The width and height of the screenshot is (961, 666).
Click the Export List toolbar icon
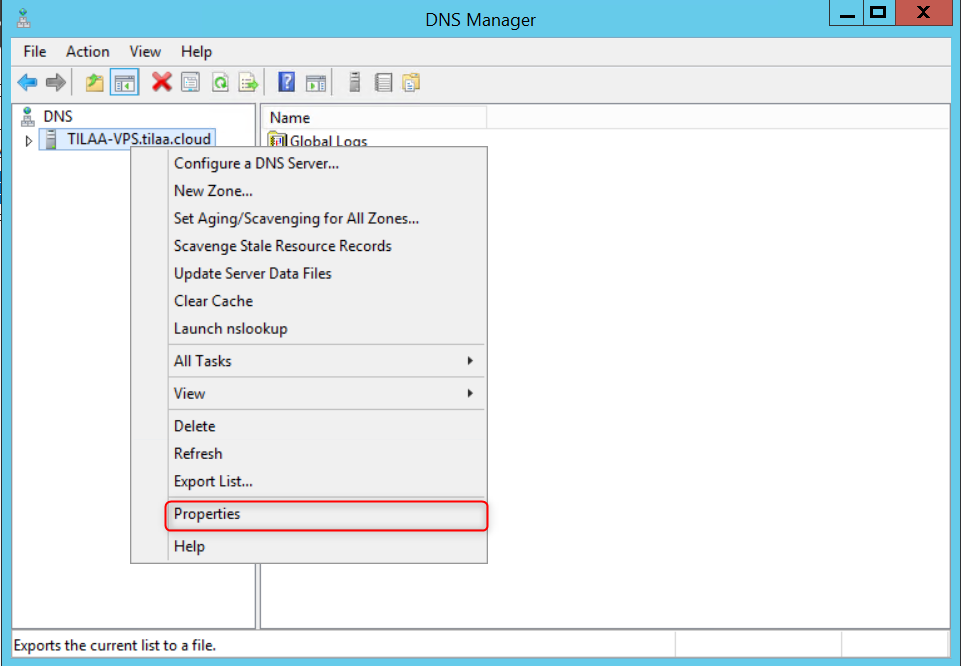click(x=249, y=82)
